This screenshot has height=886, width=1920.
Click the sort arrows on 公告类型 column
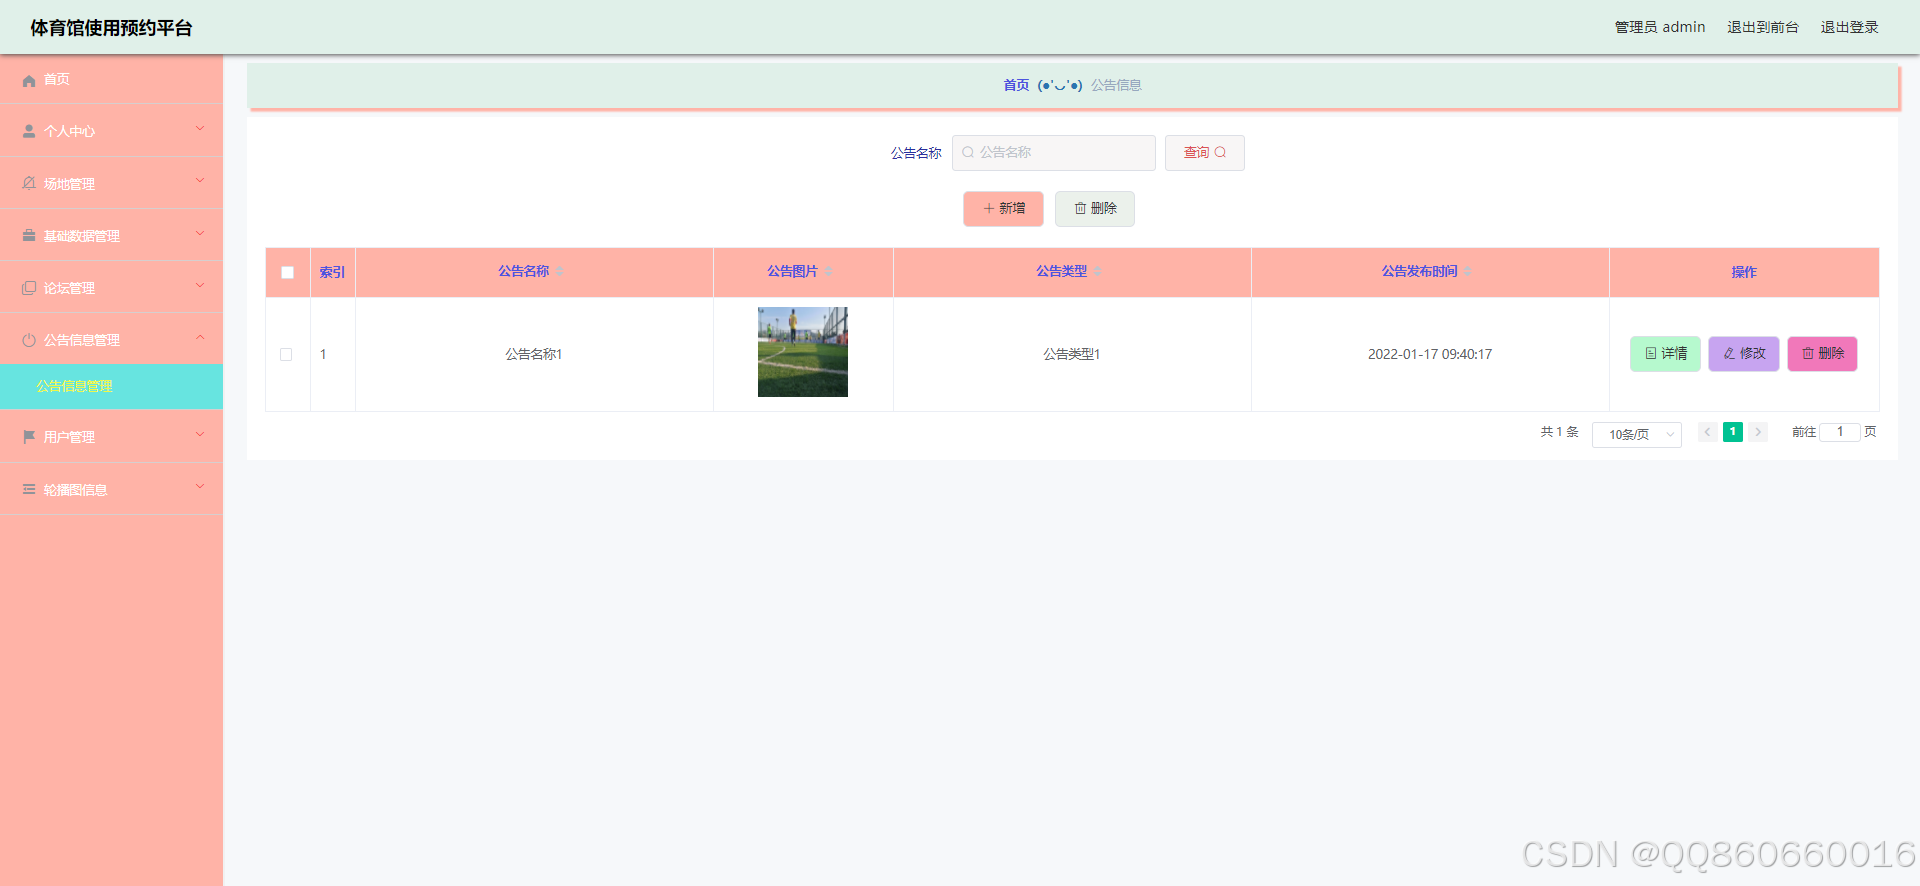[1097, 272]
